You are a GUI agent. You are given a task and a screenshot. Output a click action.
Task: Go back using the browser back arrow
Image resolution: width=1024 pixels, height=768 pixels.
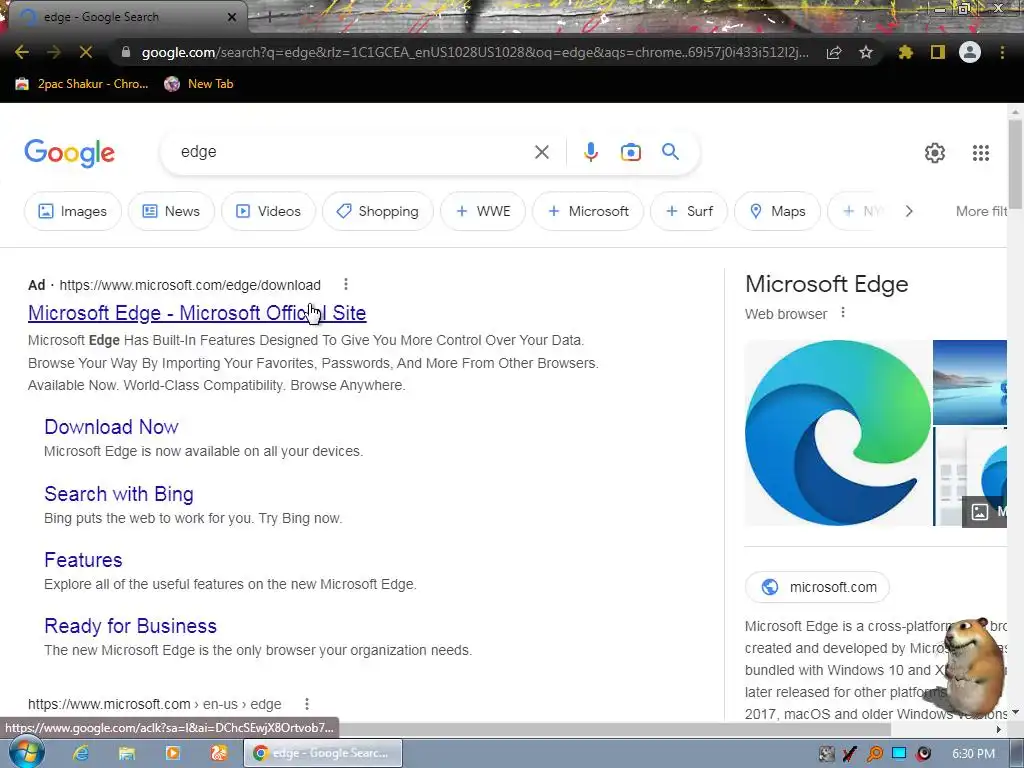click(22, 52)
